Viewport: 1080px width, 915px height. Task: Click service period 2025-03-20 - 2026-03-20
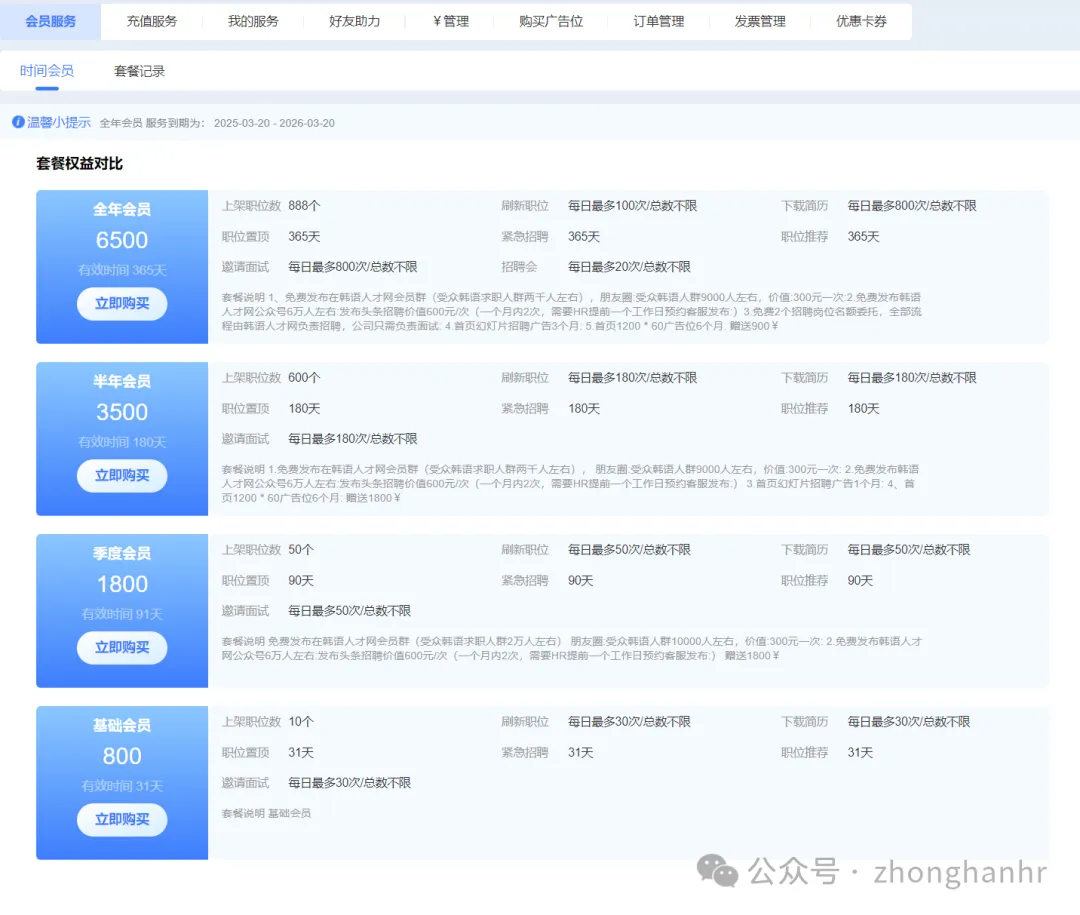tap(274, 123)
